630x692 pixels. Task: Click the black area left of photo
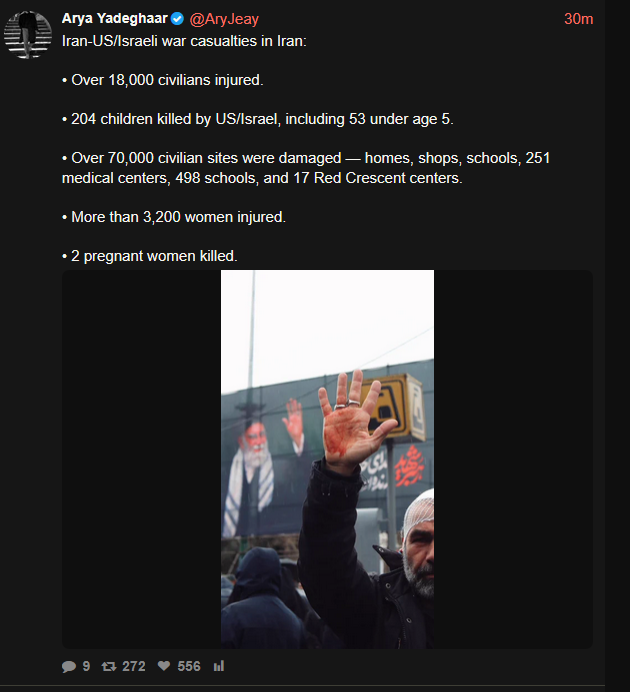click(141, 459)
